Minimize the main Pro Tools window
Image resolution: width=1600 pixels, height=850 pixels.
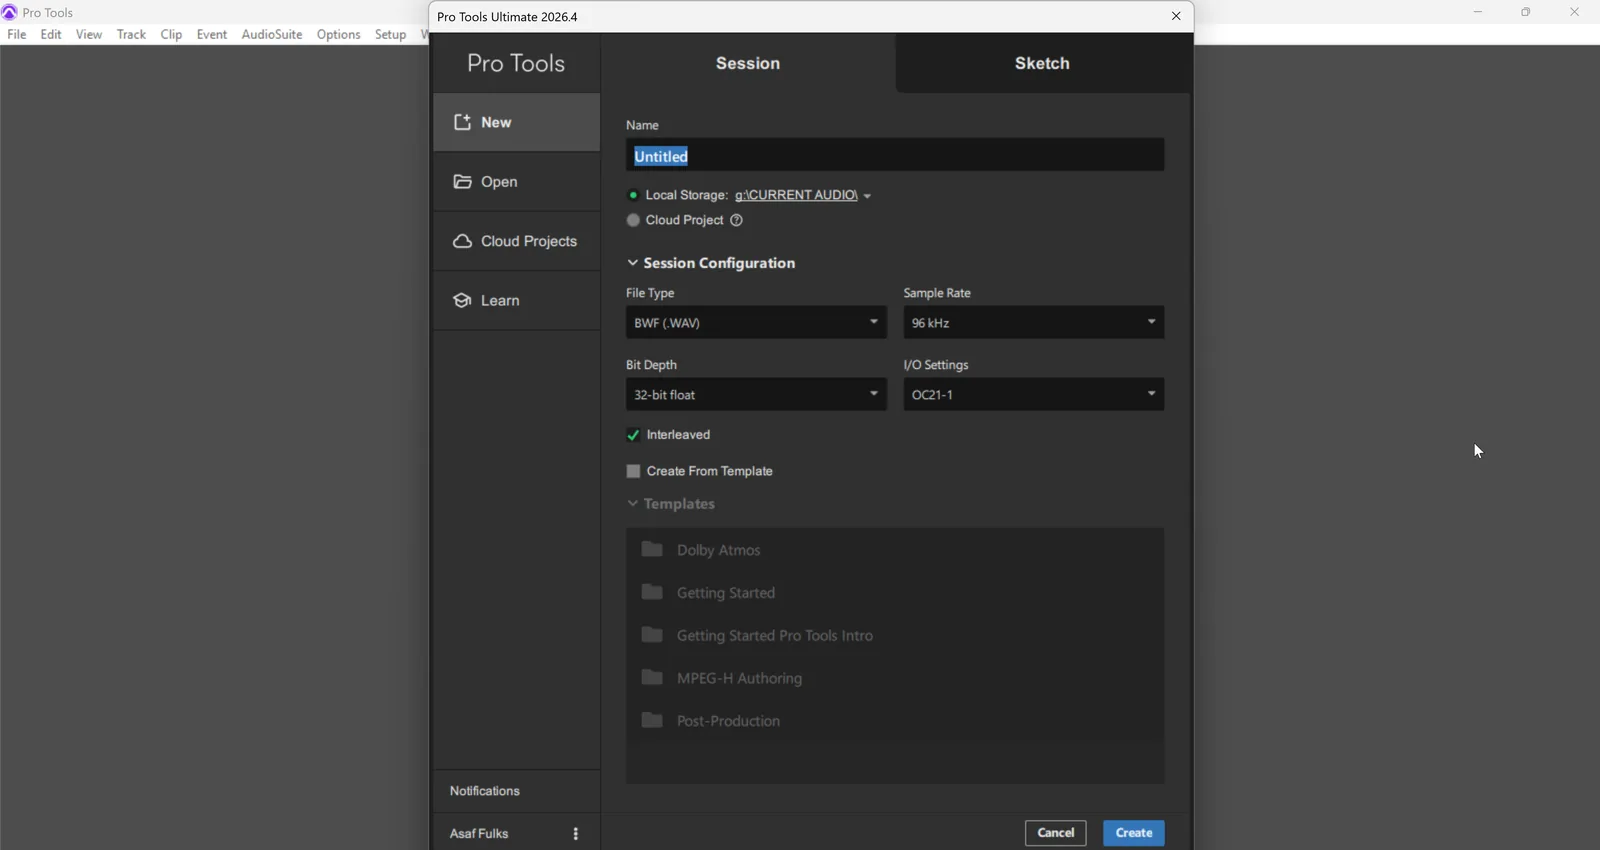pyautogui.click(x=1478, y=12)
